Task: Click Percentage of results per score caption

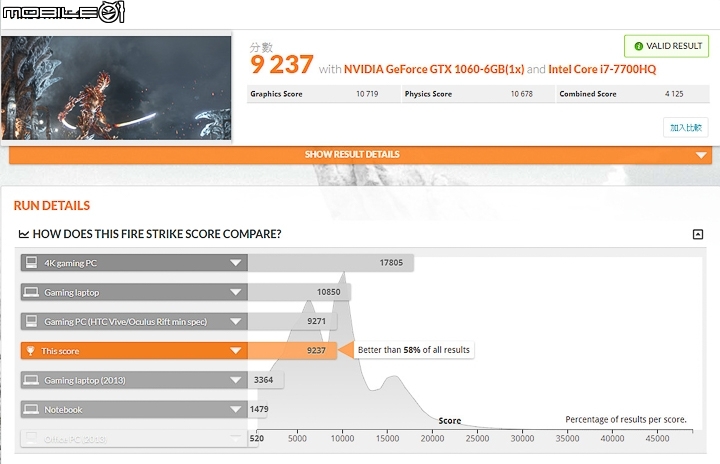Action: click(x=626, y=419)
